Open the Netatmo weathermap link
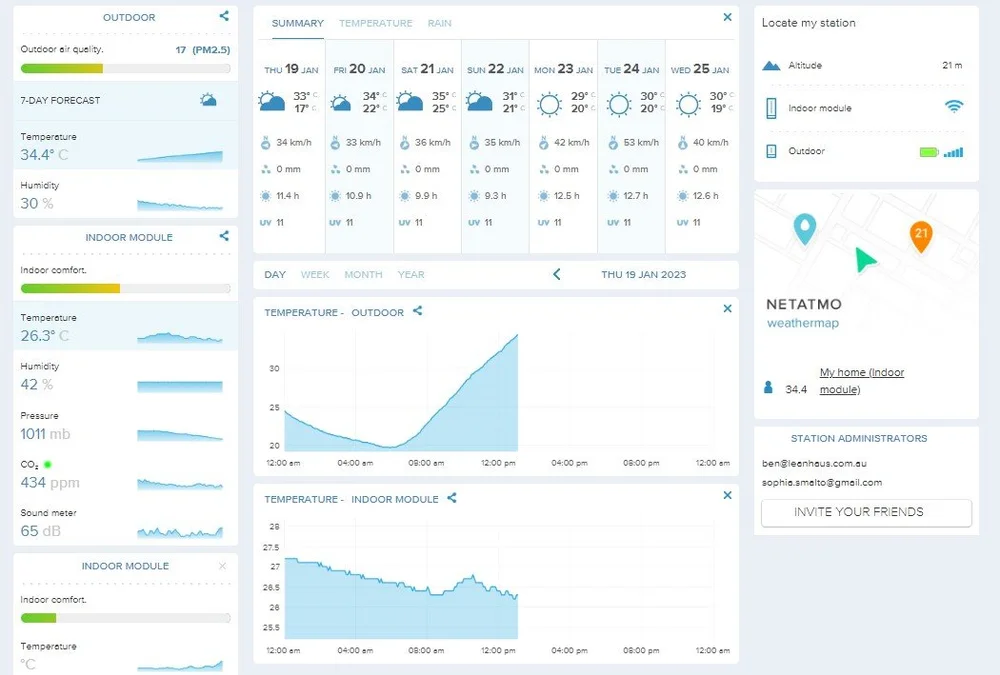Image resolution: width=1000 pixels, height=675 pixels. 803,323
